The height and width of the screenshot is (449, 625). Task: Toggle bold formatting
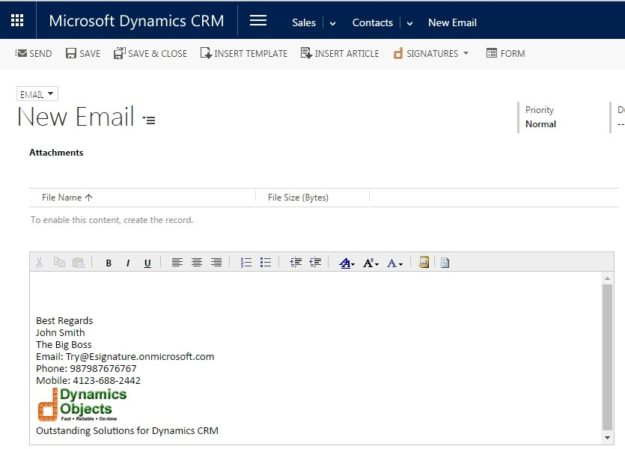pos(108,263)
